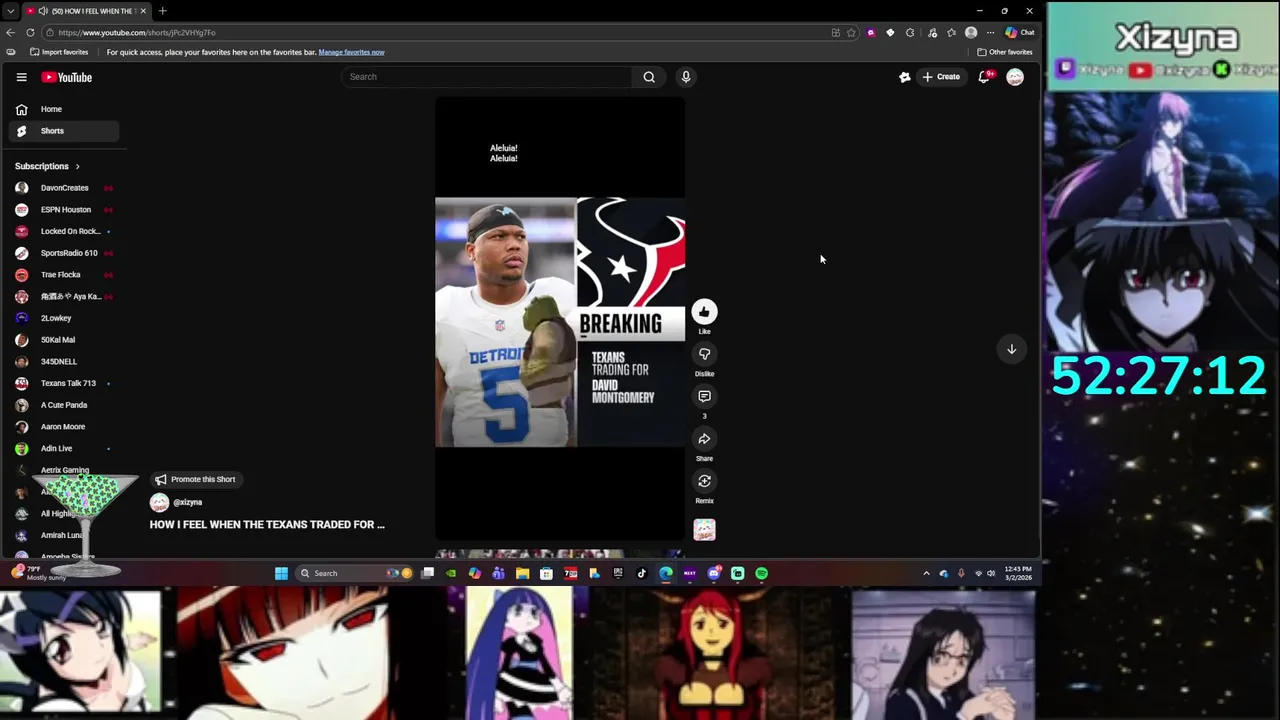Open the Locked On Rockets subscription
1280x720 pixels.
(x=64, y=232)
